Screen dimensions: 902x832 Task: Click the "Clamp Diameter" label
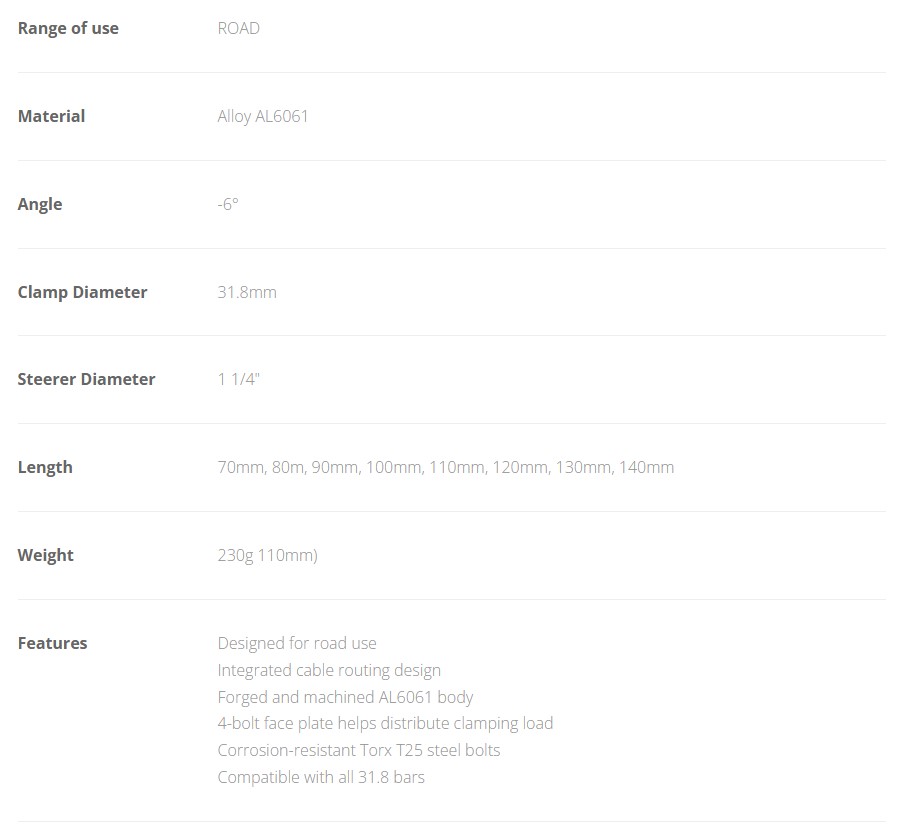coord(82,292)
